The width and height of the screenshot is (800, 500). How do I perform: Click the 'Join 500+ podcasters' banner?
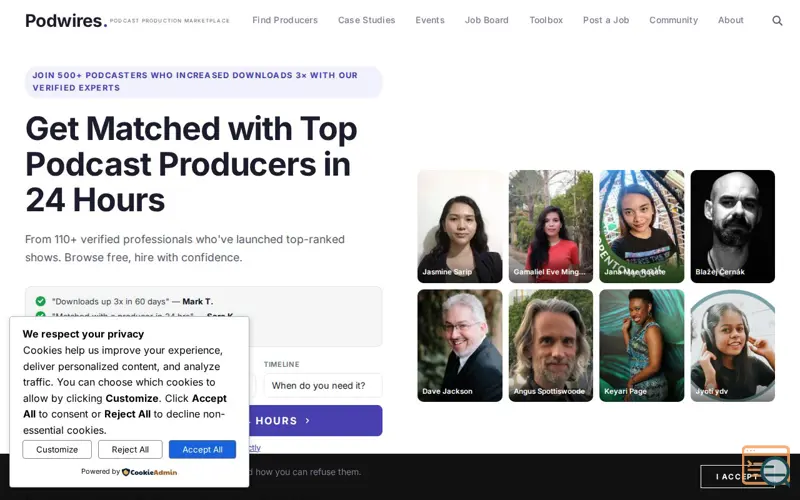click(204, 82)
